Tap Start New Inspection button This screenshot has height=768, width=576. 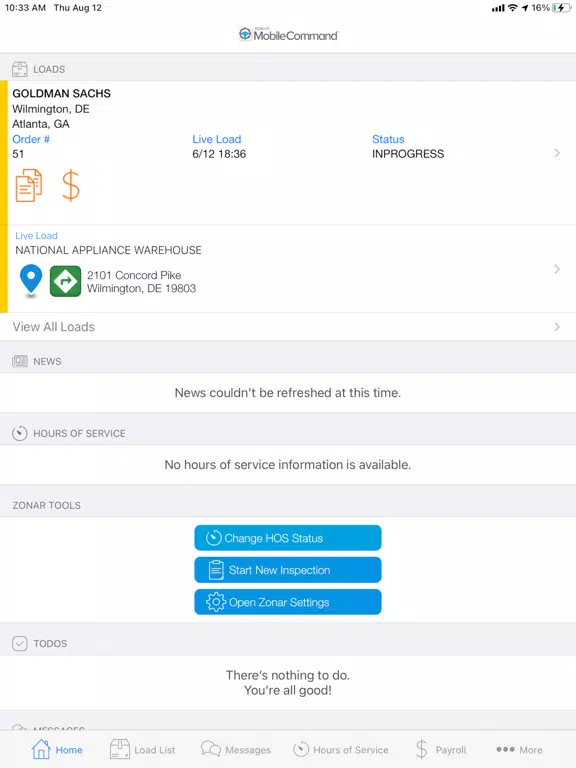pos(288,570)
